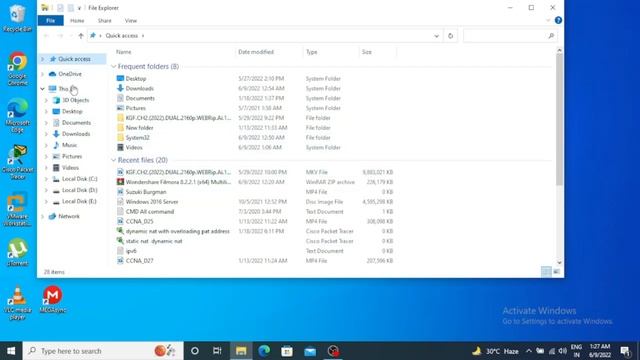The height and width of the screenshot is (360, 640).
Task: Open the Home ribbon tab
Action: click(77, 20)
